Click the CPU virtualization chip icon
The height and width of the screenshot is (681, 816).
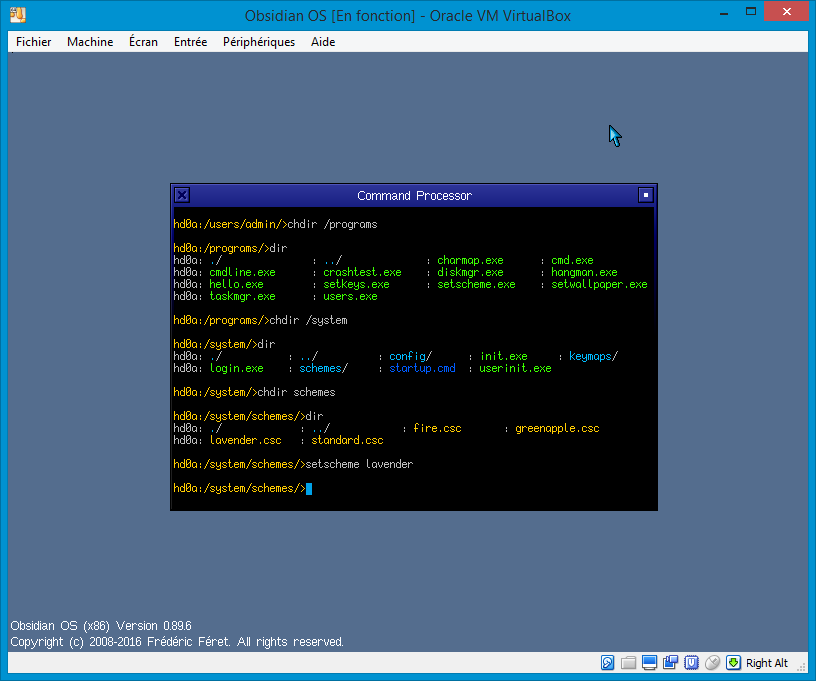(x=691, y=663)
